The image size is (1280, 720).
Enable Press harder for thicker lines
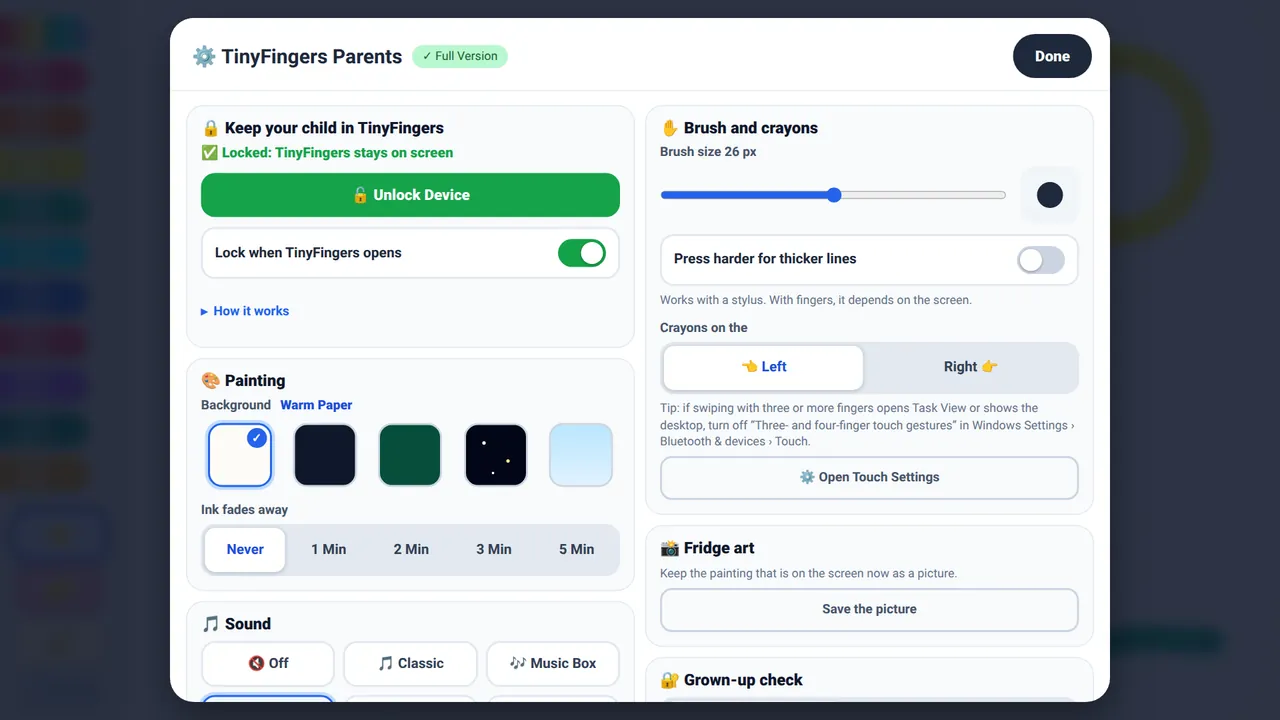(1041, 259)
